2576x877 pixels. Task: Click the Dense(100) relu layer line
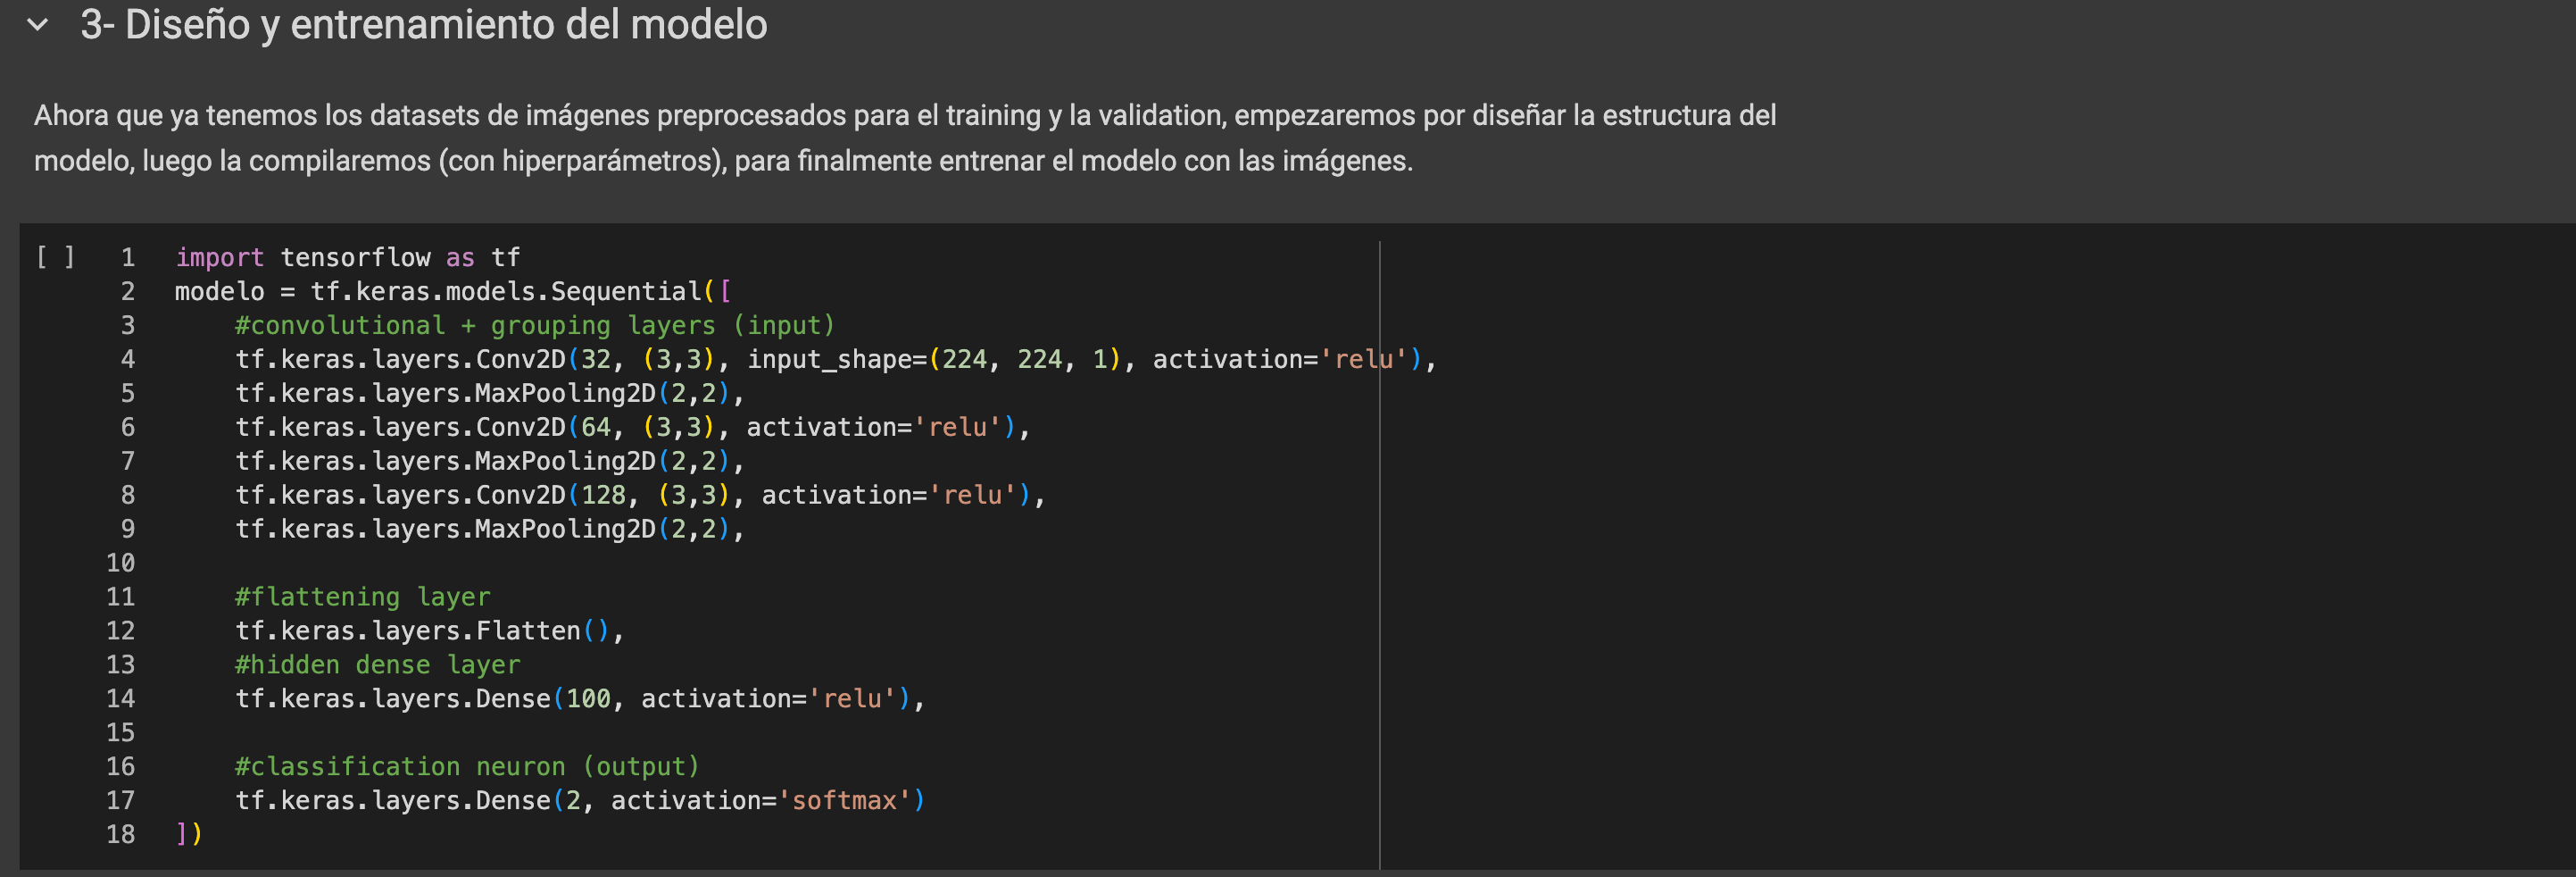(579, 699)
